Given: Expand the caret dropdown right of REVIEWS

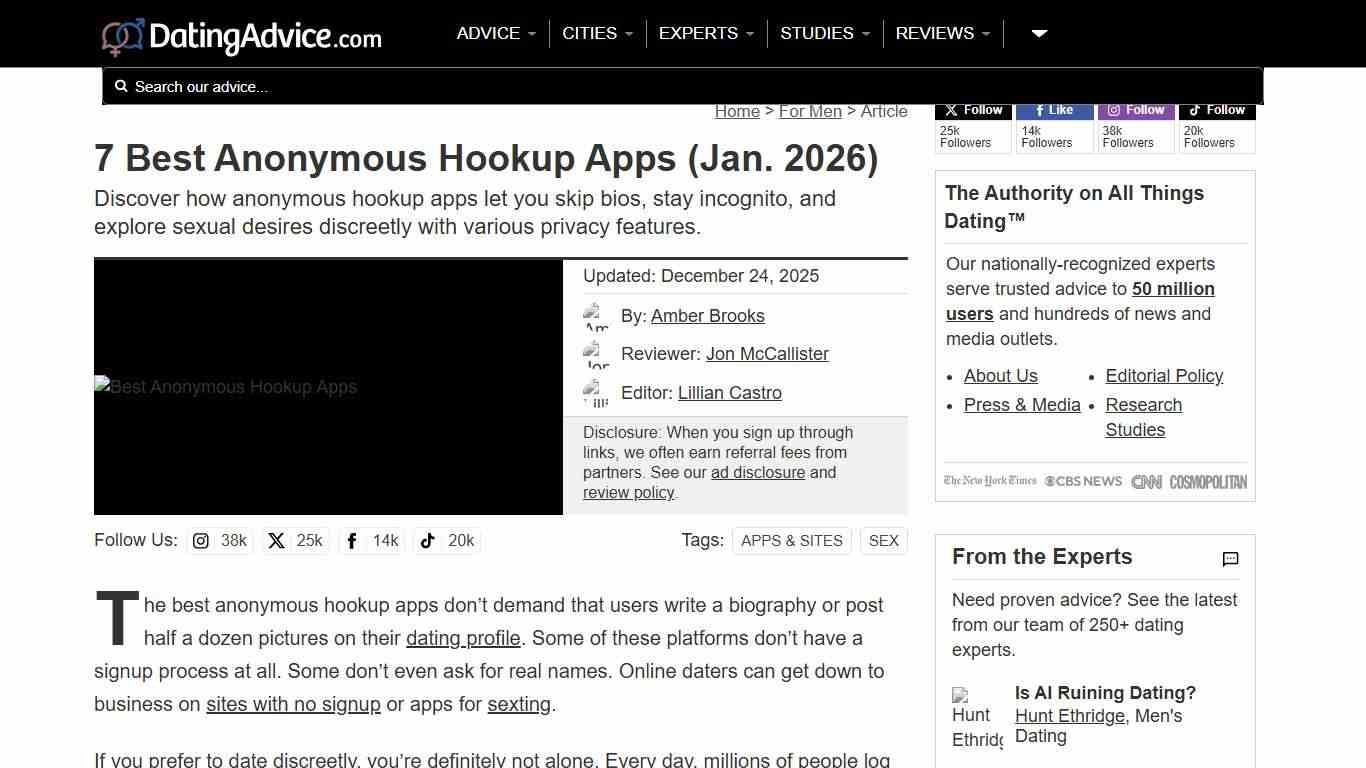Looking at the screenshot, I should [x=1038, y=33].
